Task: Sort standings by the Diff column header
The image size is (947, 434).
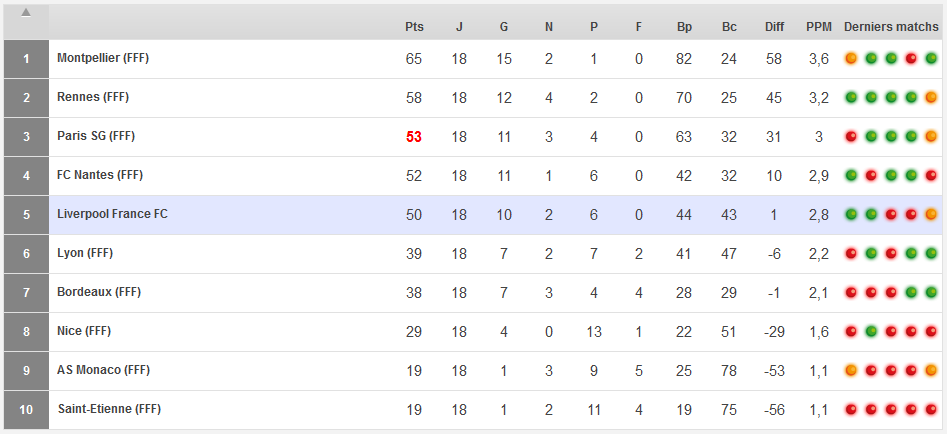Action: pos(774,27)
